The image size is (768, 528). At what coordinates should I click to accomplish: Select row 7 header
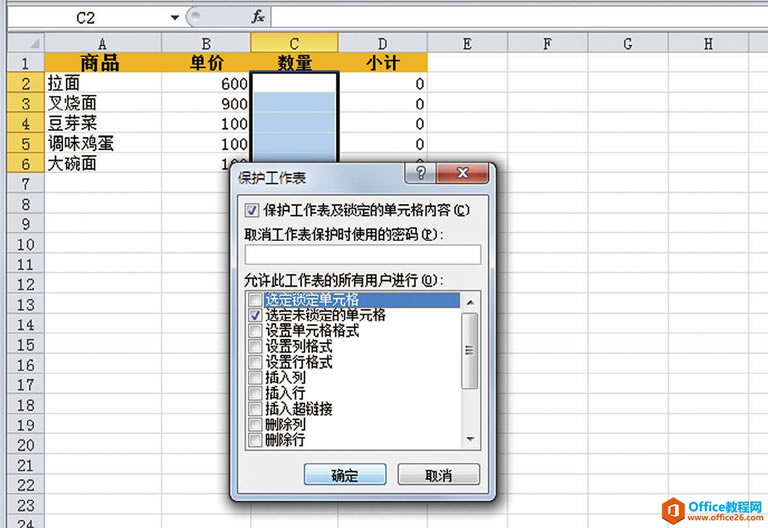coord(26,184)
